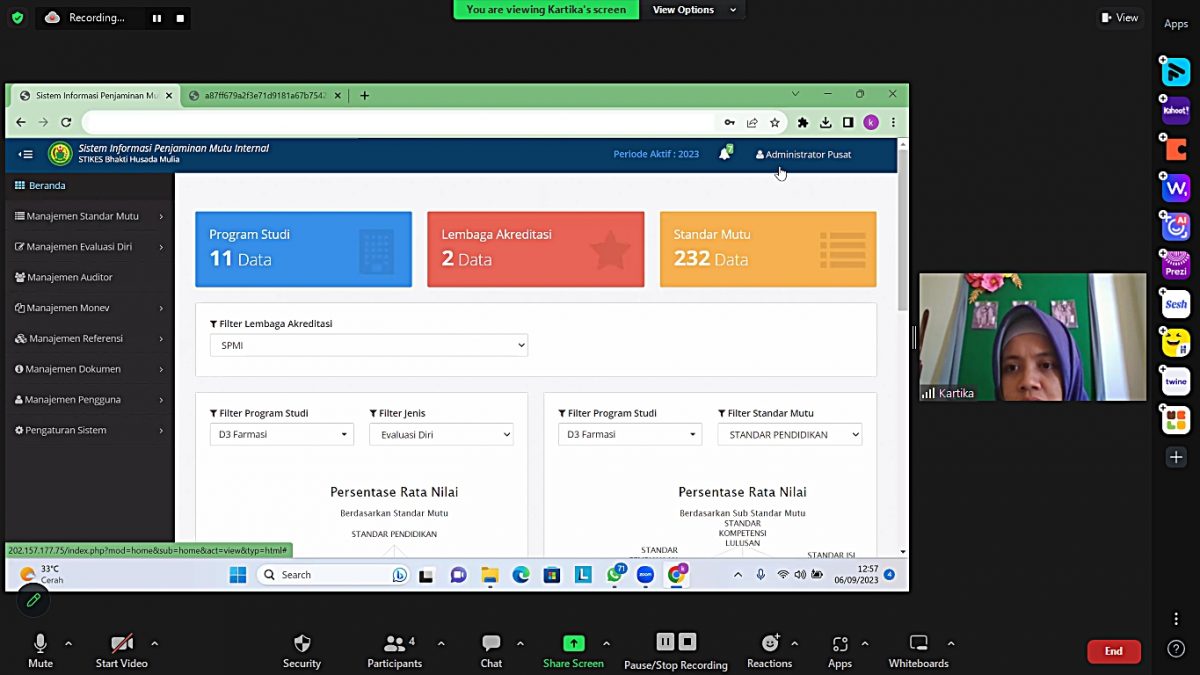Open the Participants panel
Image resolution: width=1200 pixels, height=675 pixels.
pyautogui.click(x=394, y=644)
